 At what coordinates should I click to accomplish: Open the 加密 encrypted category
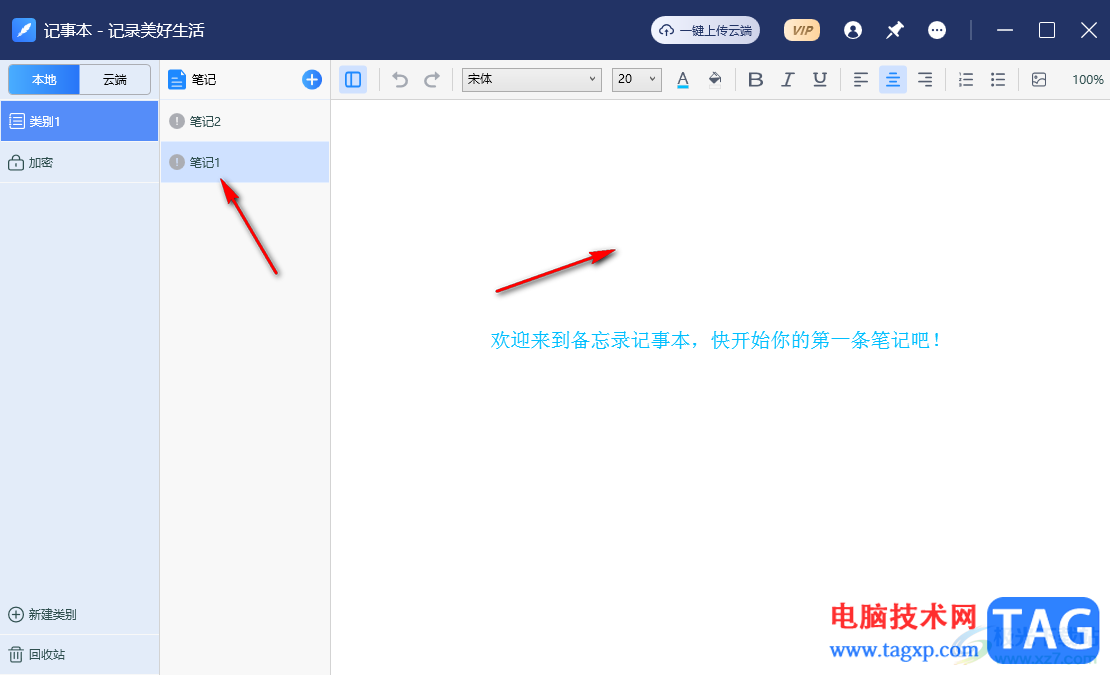pyautogui.click(x=79, y=163)
